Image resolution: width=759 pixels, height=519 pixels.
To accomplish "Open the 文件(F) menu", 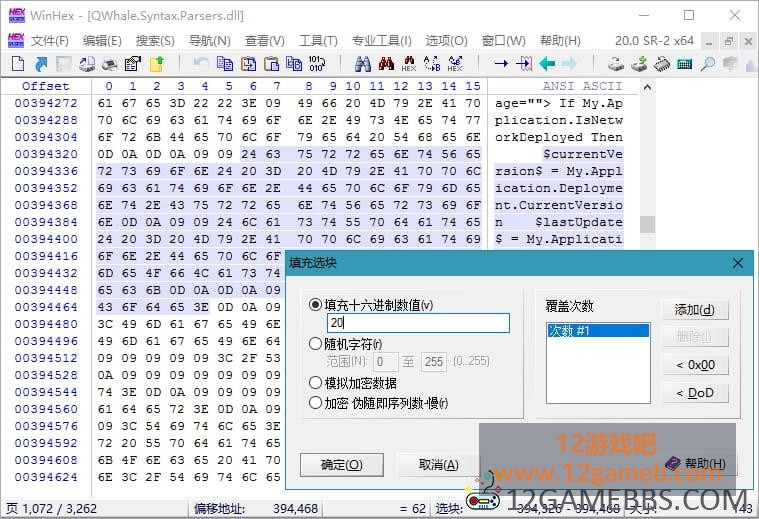I will click(50, 41).
